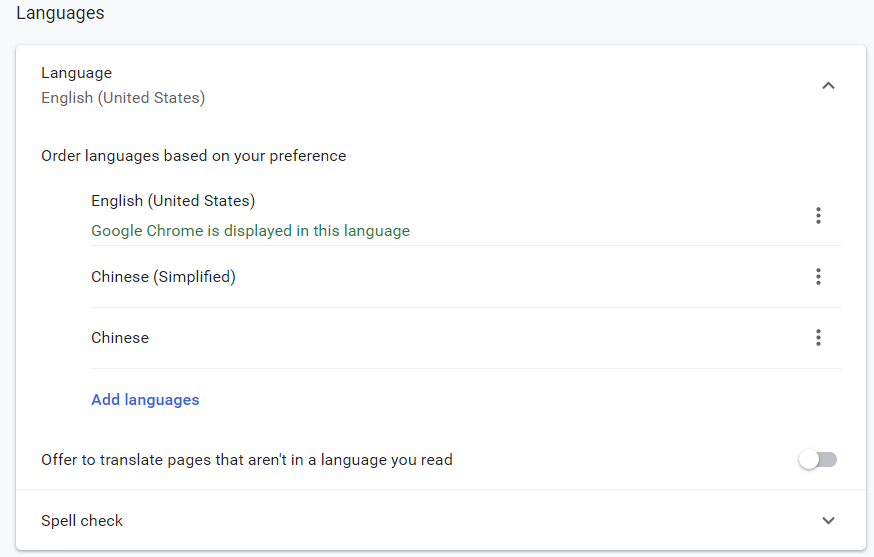
Task: Click the current language subtitle under Language
Action: (123, 98)
